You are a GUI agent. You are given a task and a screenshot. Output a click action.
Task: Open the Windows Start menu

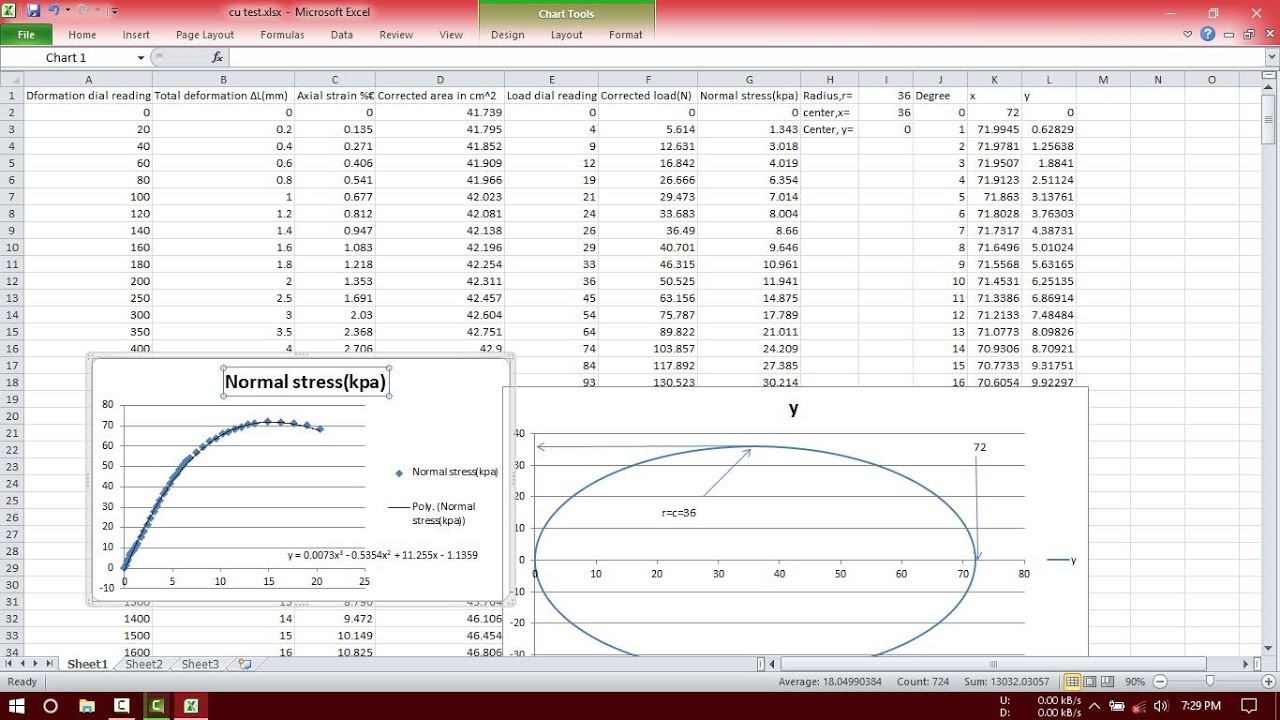click(x=18, y=706)
